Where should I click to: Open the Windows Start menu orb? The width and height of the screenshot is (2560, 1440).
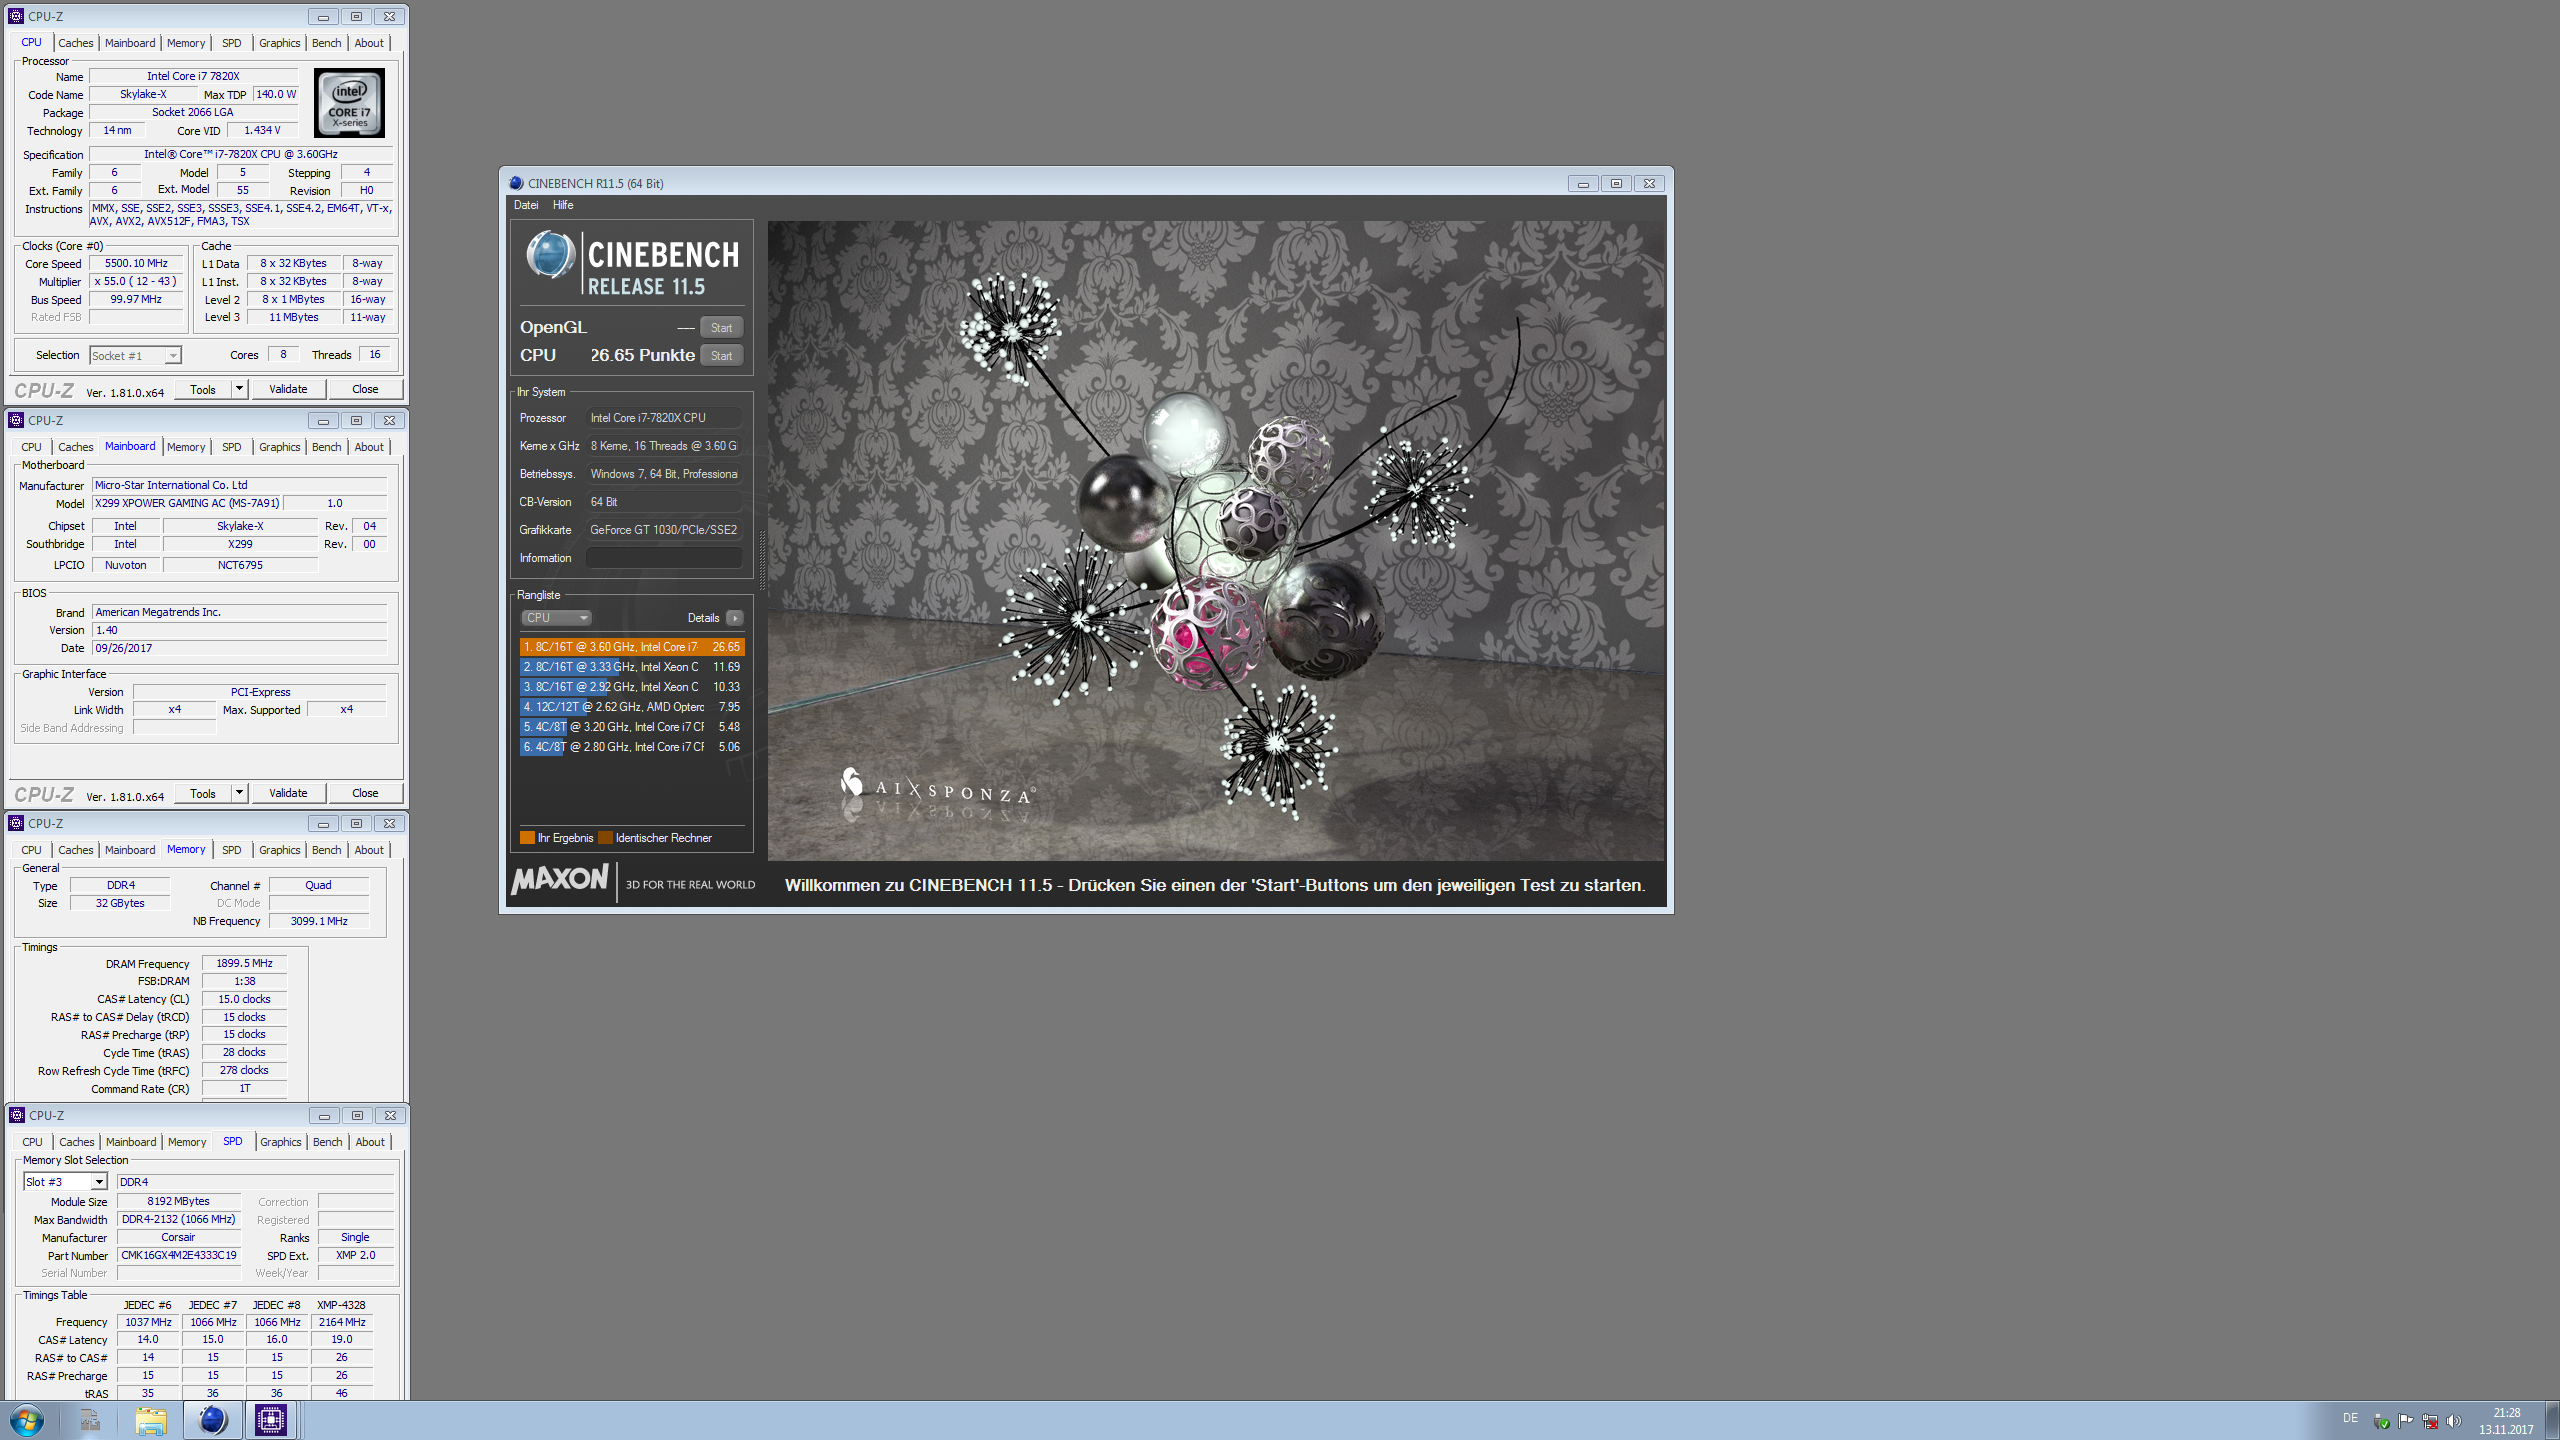click(26, 1420)
